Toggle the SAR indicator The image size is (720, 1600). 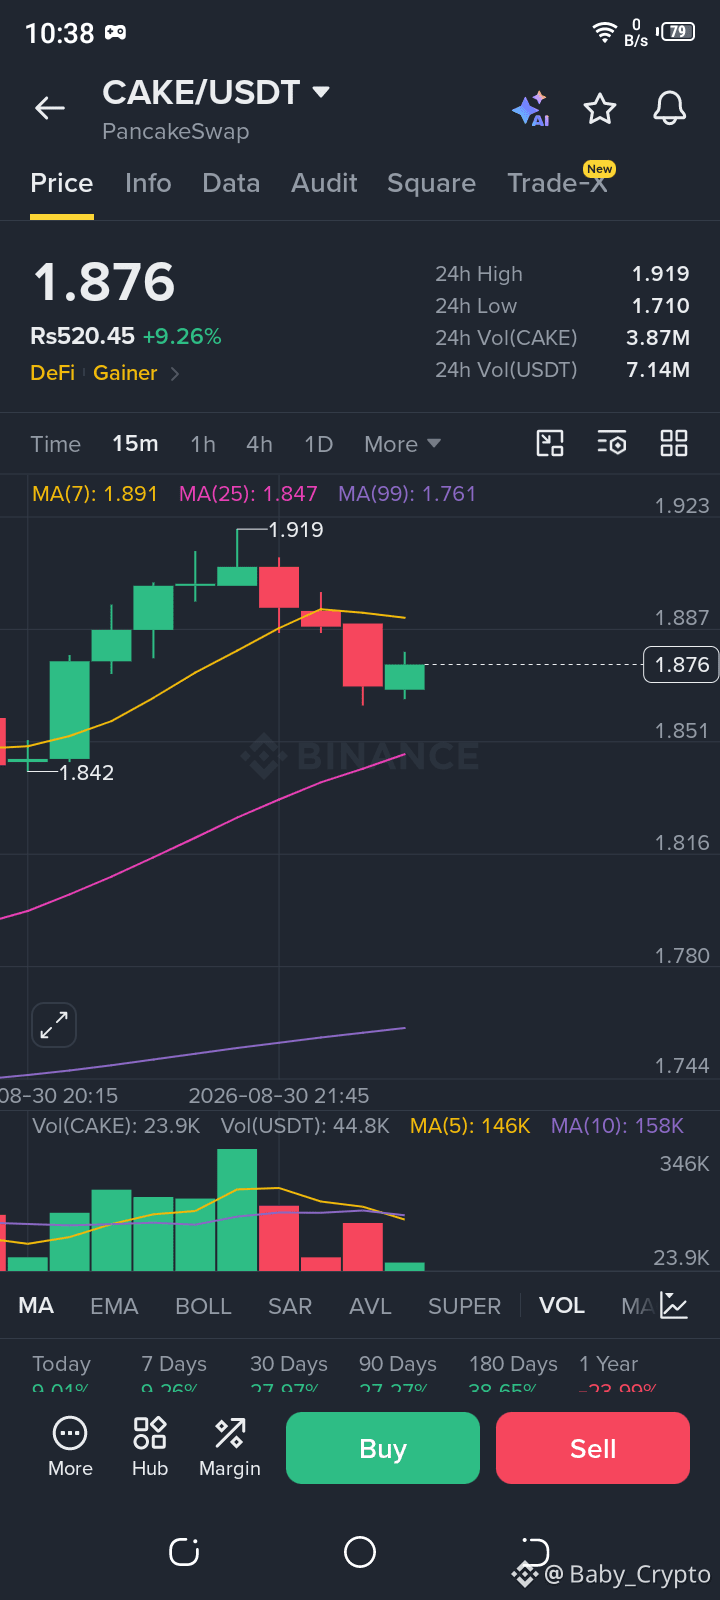coord(290,1306)
